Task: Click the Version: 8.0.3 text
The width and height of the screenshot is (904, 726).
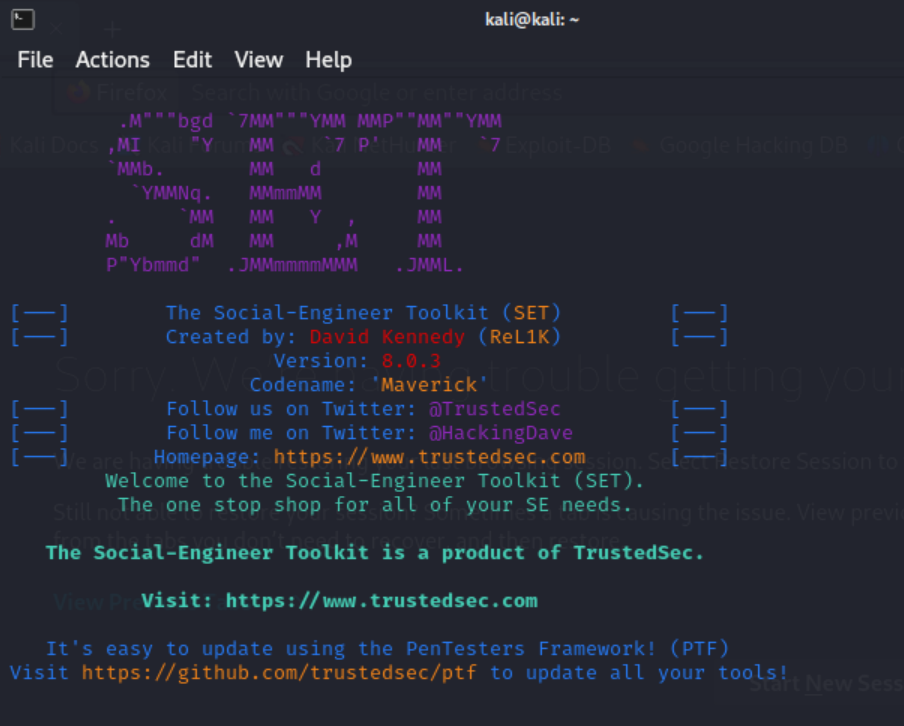Action: [x=357, y=361]
